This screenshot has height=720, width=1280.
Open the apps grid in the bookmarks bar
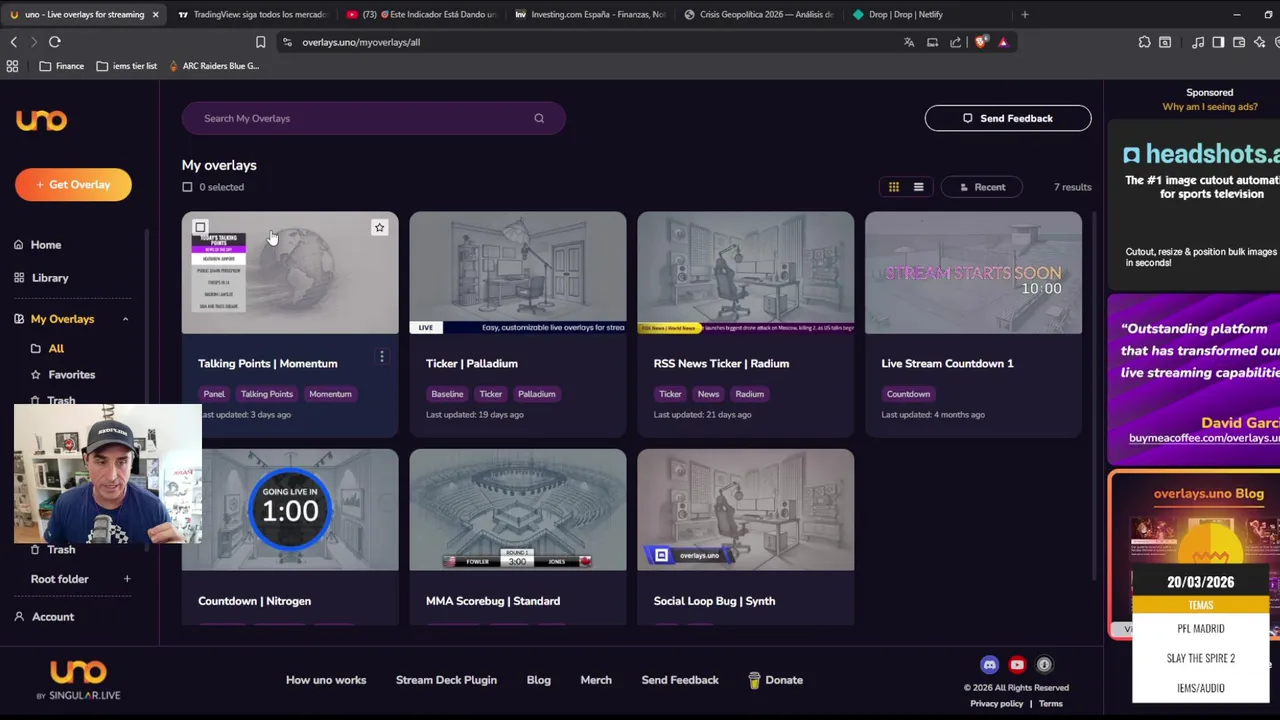tap(12, 66)
